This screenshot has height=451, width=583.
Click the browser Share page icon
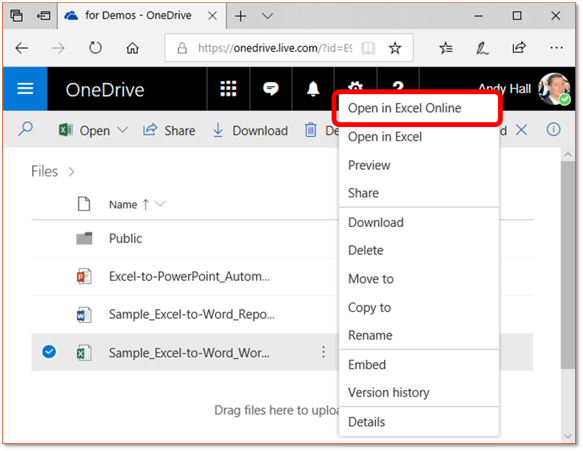[x=519, y=48]
